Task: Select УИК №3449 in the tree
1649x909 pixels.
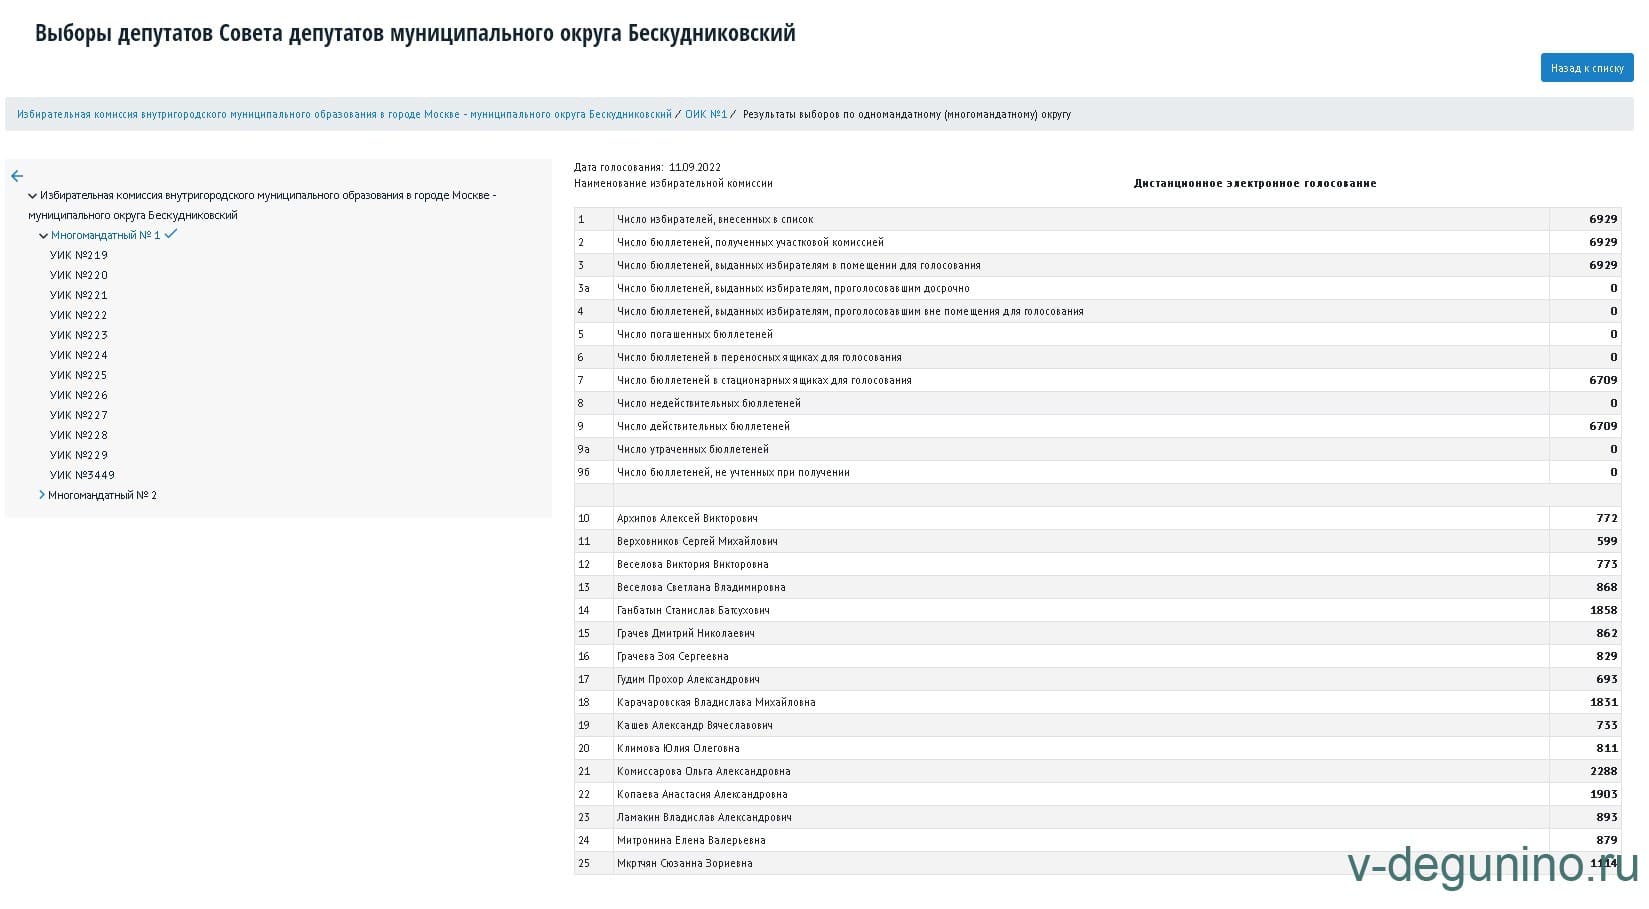Action: coord(82,475)
